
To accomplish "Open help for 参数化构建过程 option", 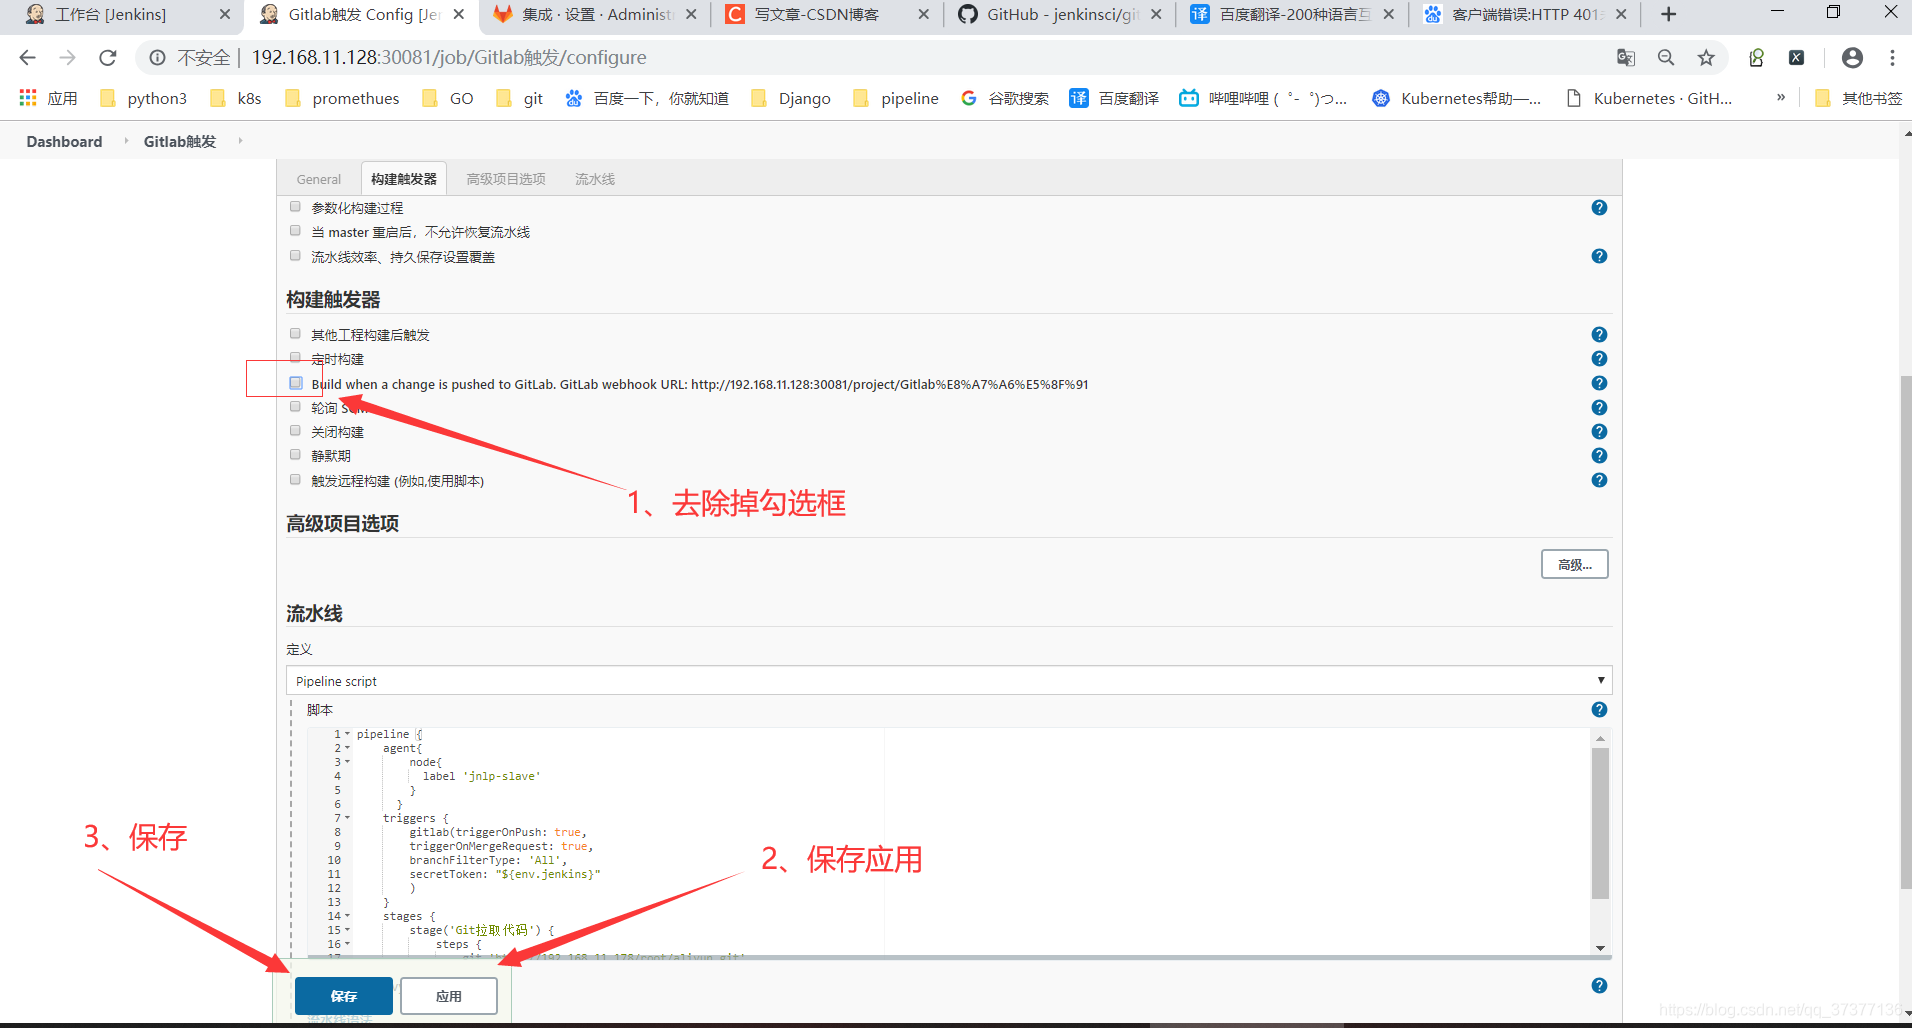I will click(x=1599, y=208).
